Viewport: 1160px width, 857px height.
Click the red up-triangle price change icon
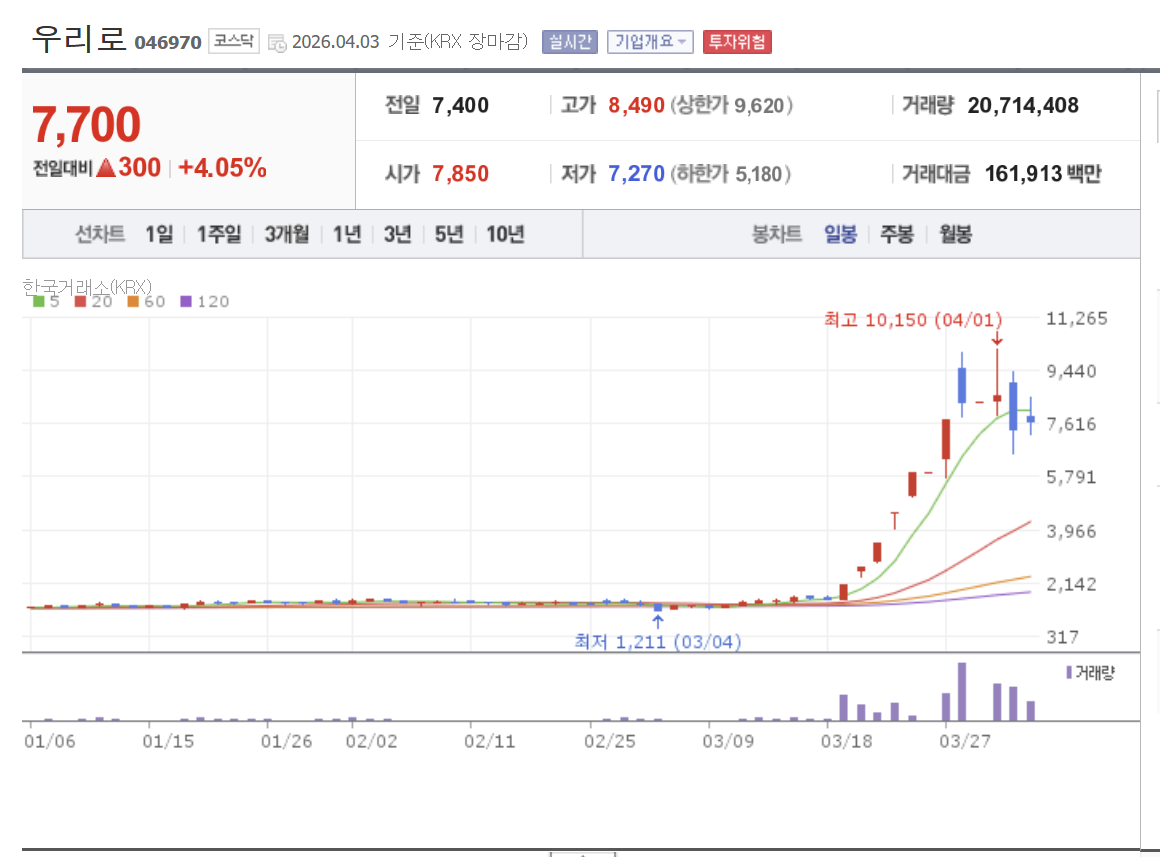107,168
